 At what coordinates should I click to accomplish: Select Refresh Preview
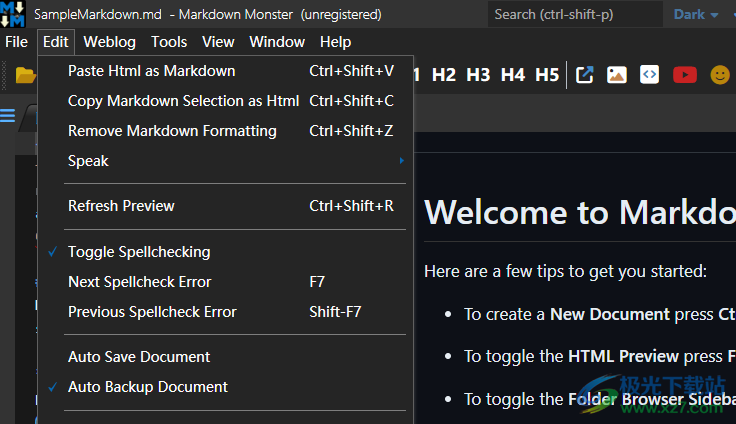[x=226, y=206]
